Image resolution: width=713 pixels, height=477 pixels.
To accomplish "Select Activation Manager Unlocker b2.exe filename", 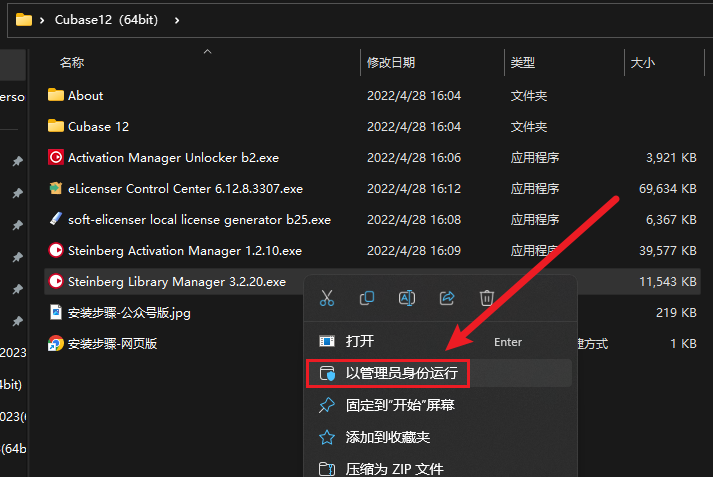I will click(x=173, y=158).
